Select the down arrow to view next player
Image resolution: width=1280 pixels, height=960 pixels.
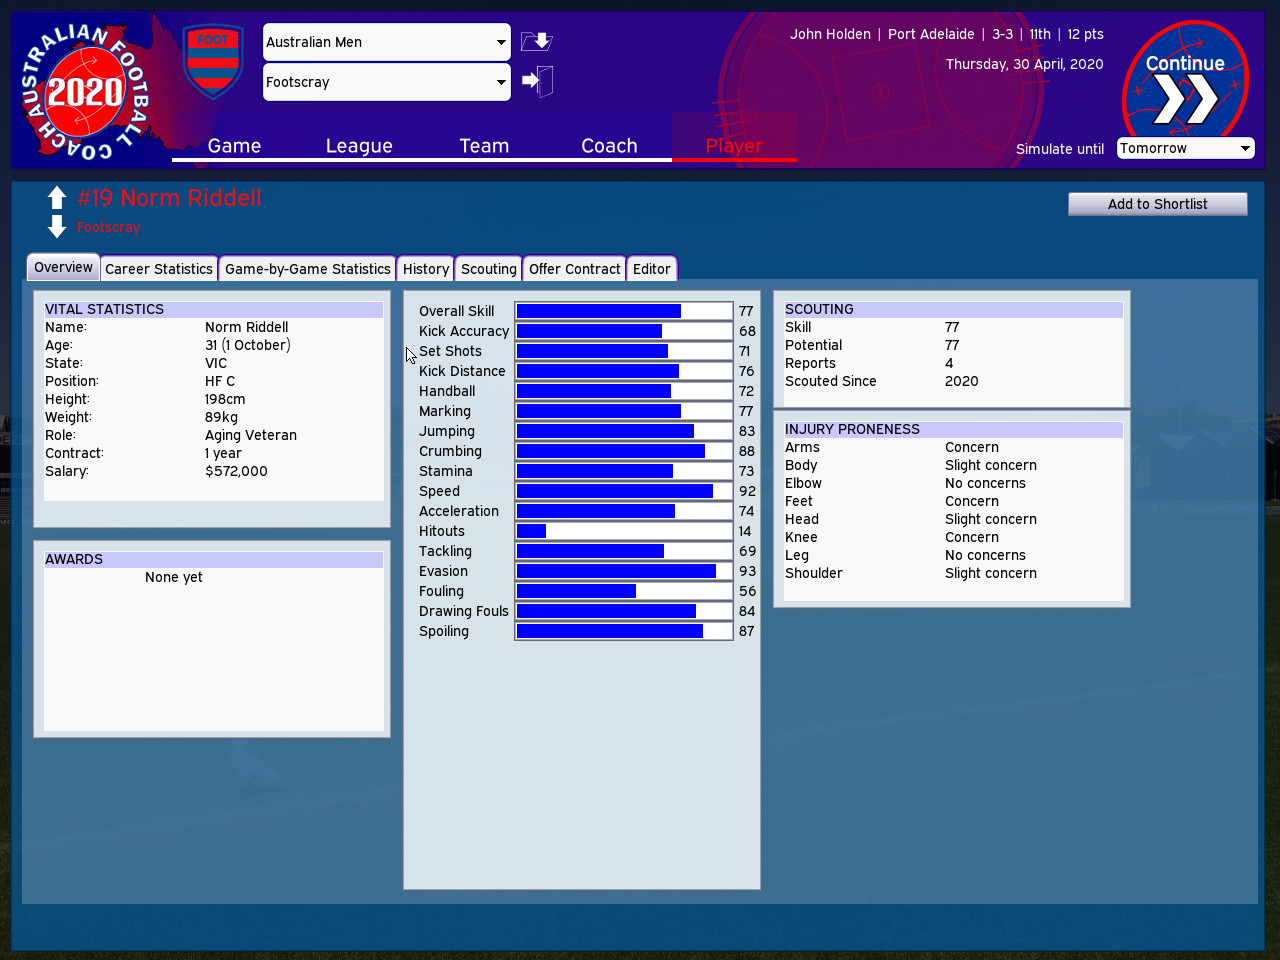pos(57,227)
